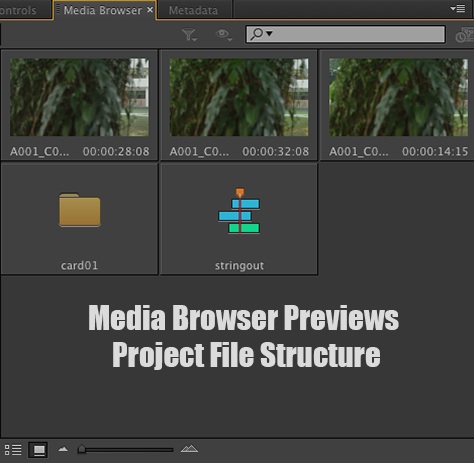This screenshot has height=463, width=474.
Task: Switch to thumbnail icon view
Action: tap(38, 450)
